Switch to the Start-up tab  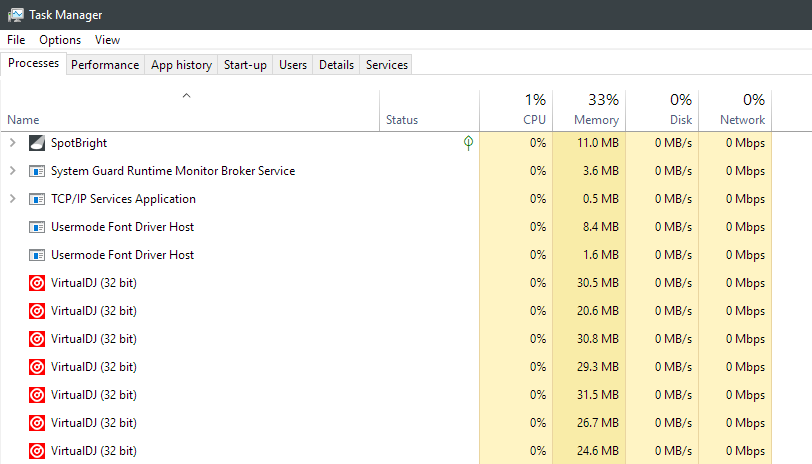(245, 65)
